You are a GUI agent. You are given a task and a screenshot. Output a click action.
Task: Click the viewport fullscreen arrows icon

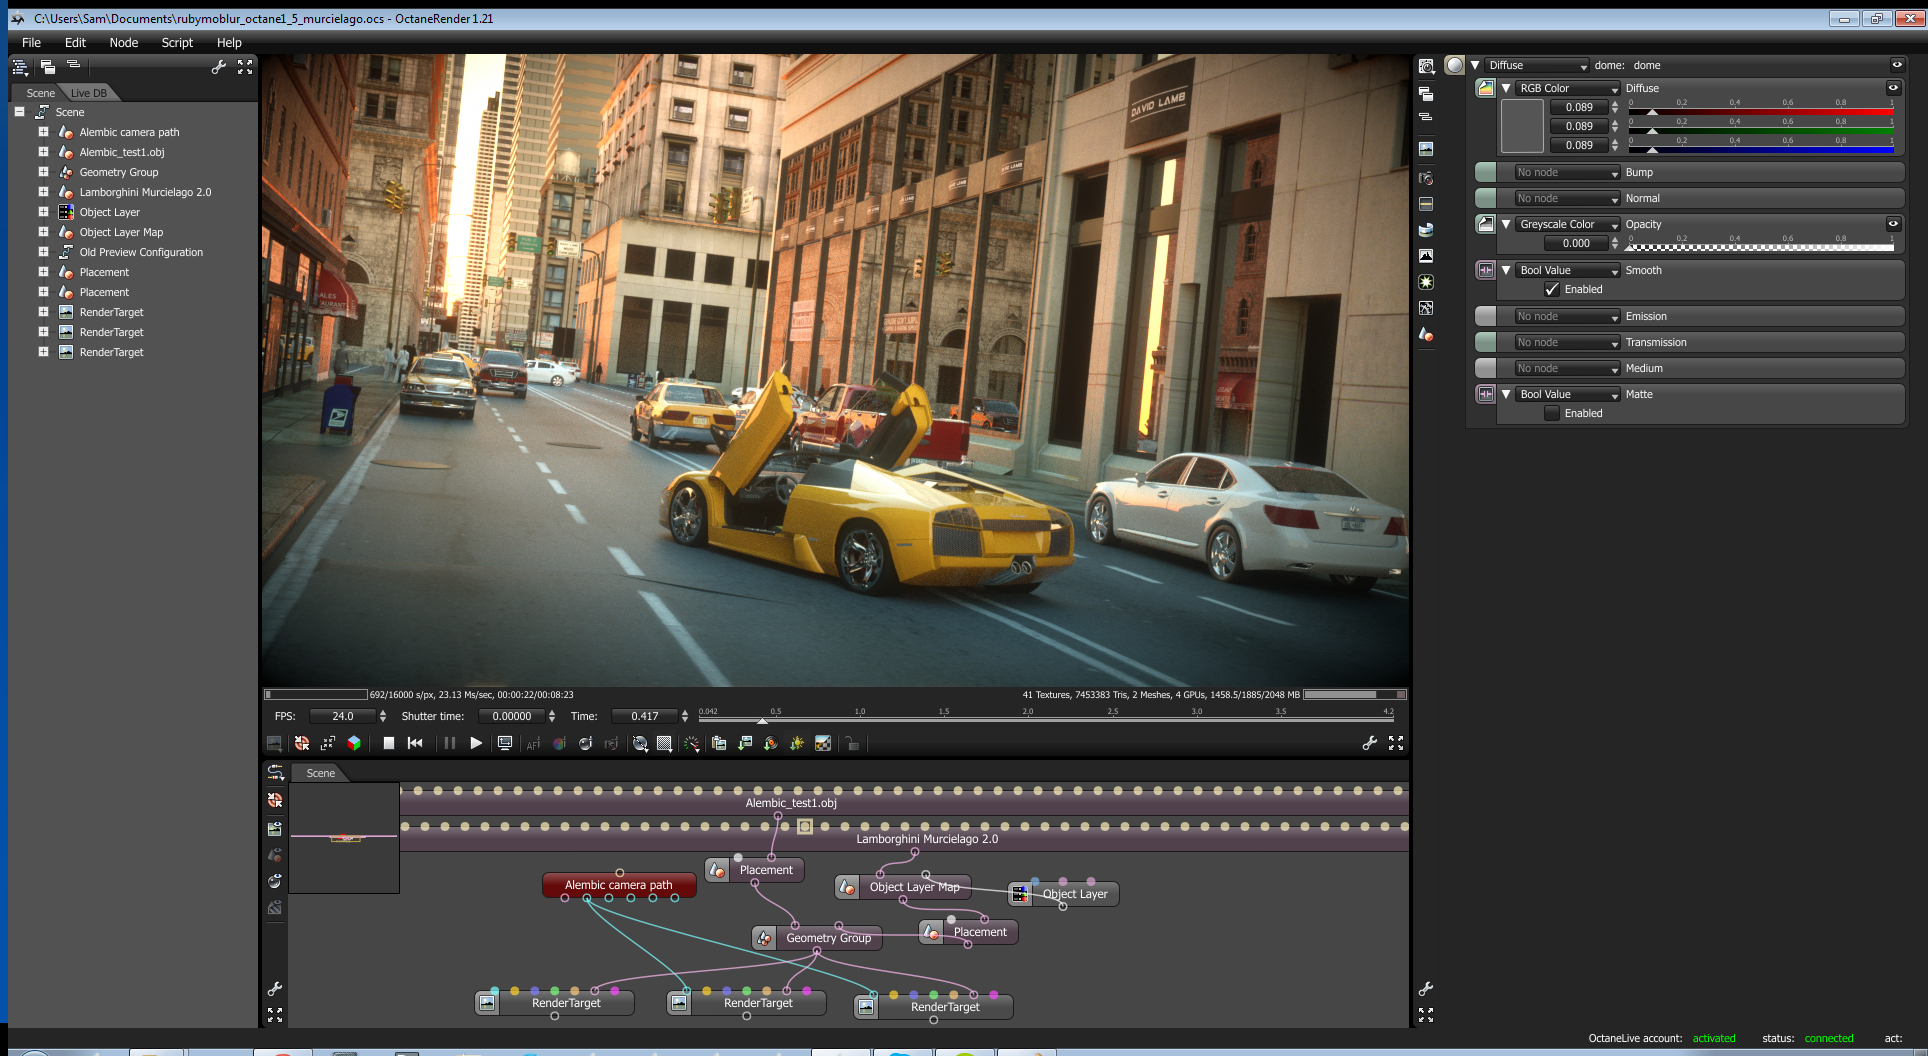1396,743
